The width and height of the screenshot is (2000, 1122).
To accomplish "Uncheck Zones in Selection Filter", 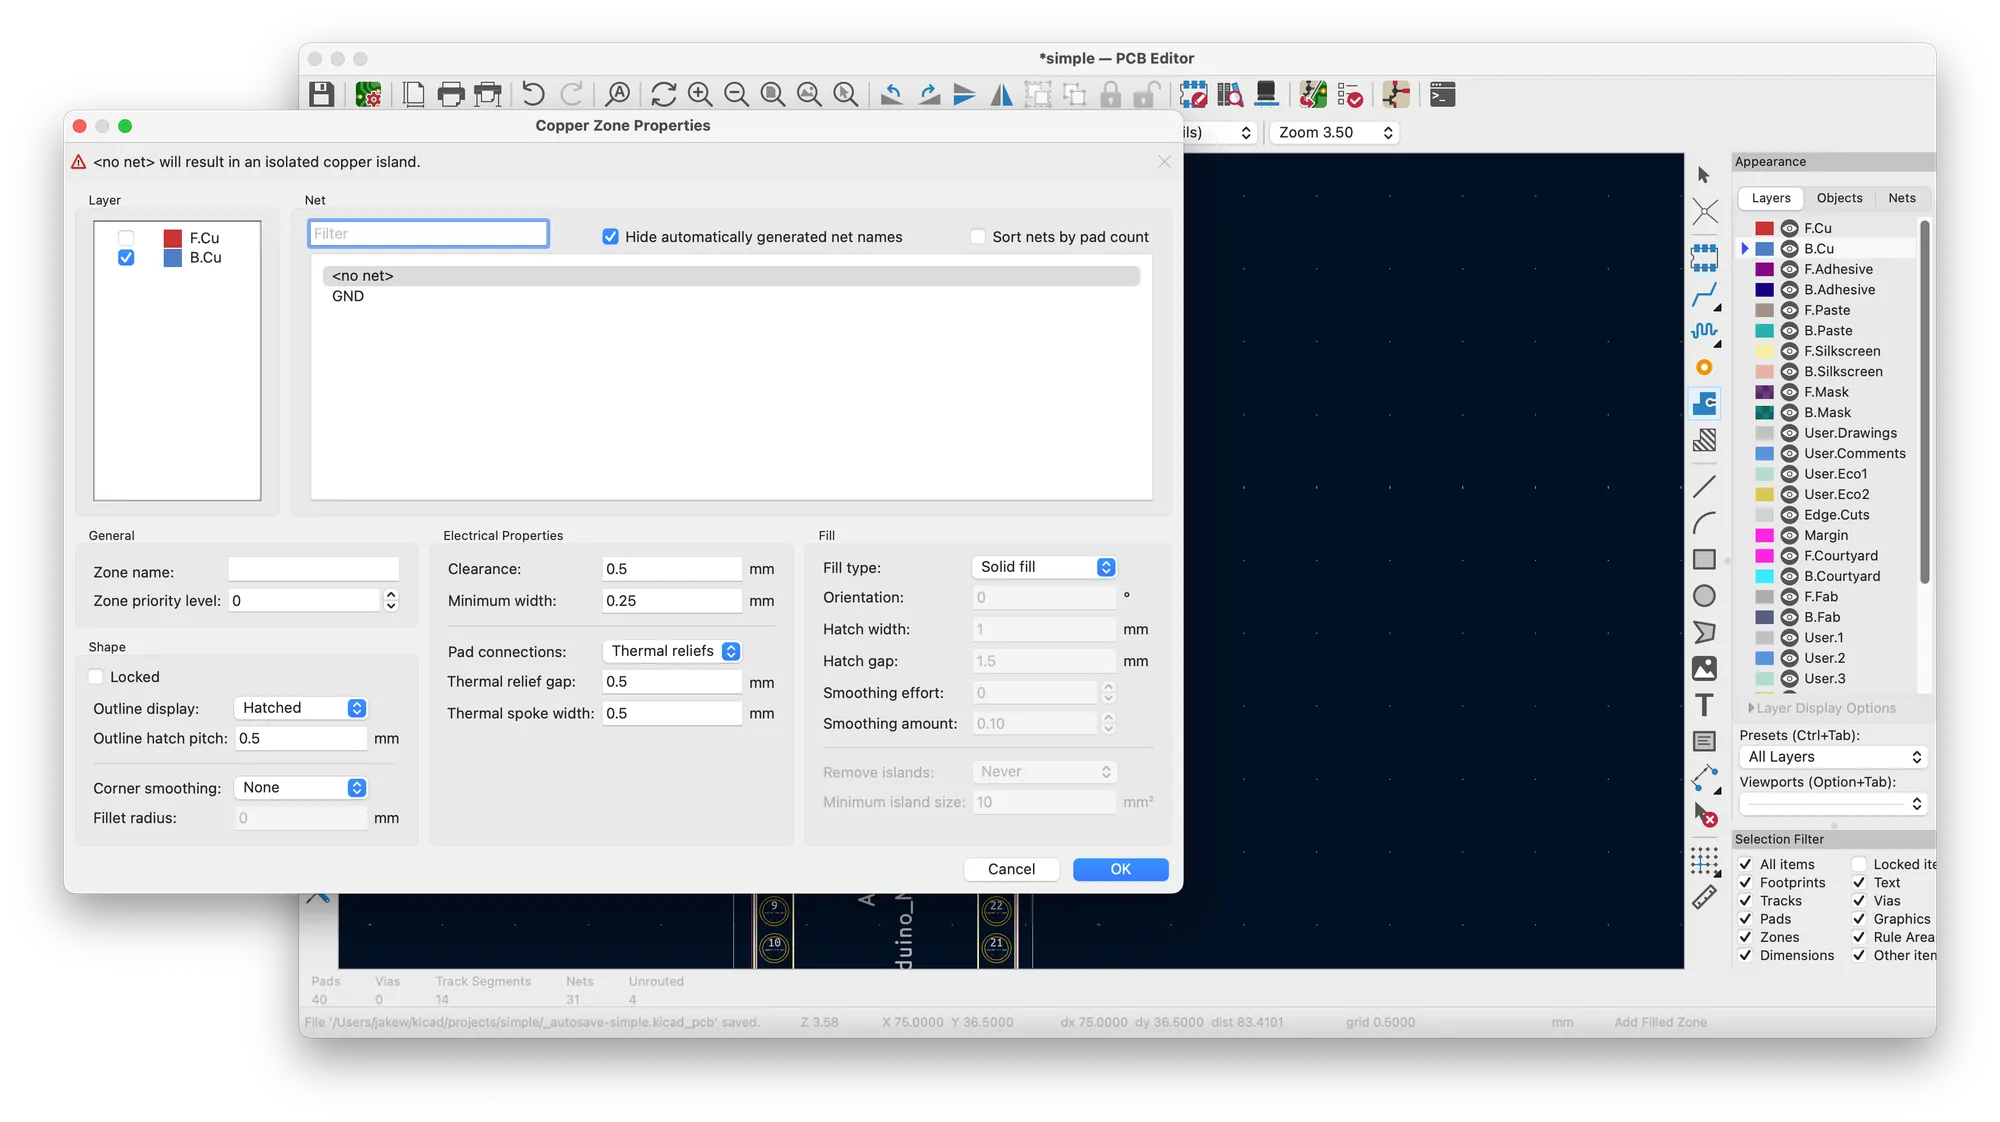I will pyautogui.click(x=1745, y=937).
